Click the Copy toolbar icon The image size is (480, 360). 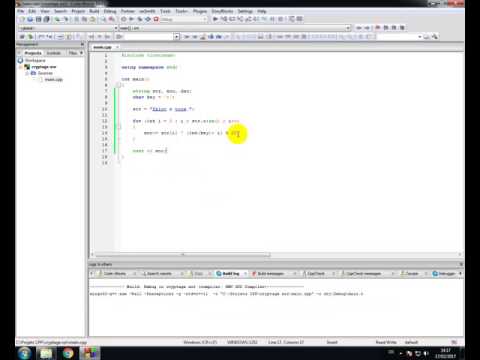(85, 19)
